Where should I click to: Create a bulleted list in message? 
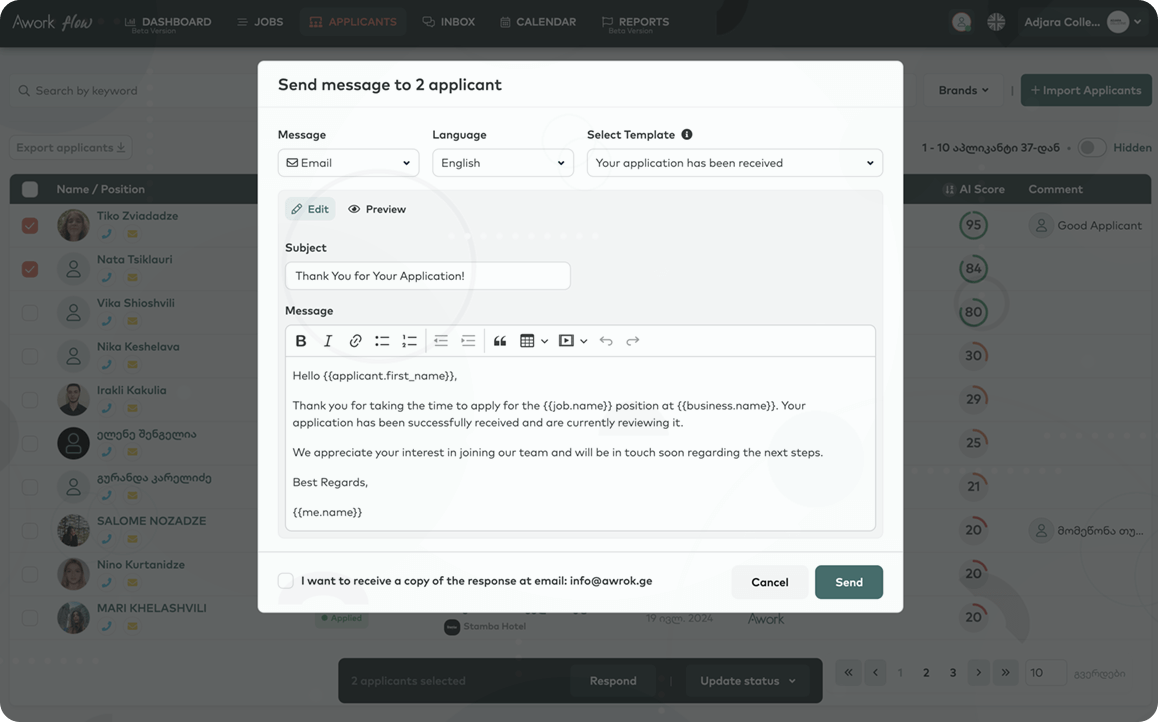click(x=382, y=341)
